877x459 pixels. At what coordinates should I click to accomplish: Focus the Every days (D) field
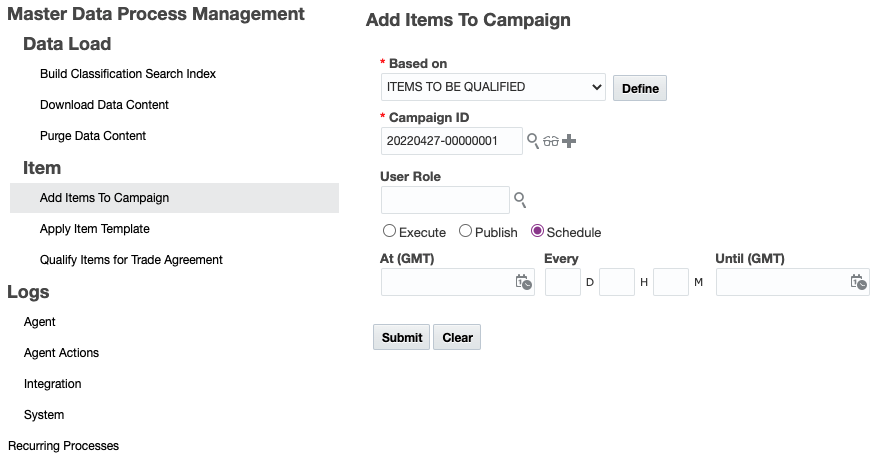pos(563,282)
